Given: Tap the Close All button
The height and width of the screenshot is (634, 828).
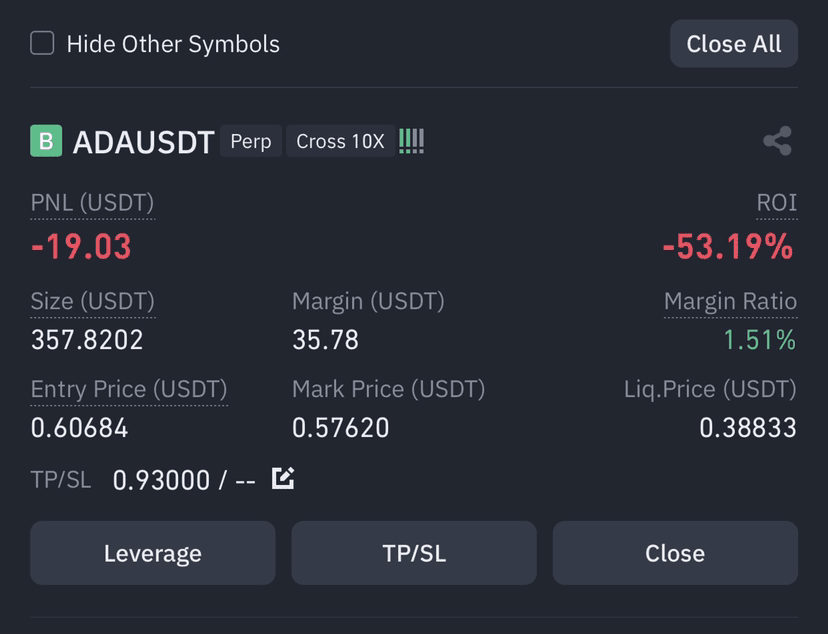Looking at the screenshot, I should (733, 43).
